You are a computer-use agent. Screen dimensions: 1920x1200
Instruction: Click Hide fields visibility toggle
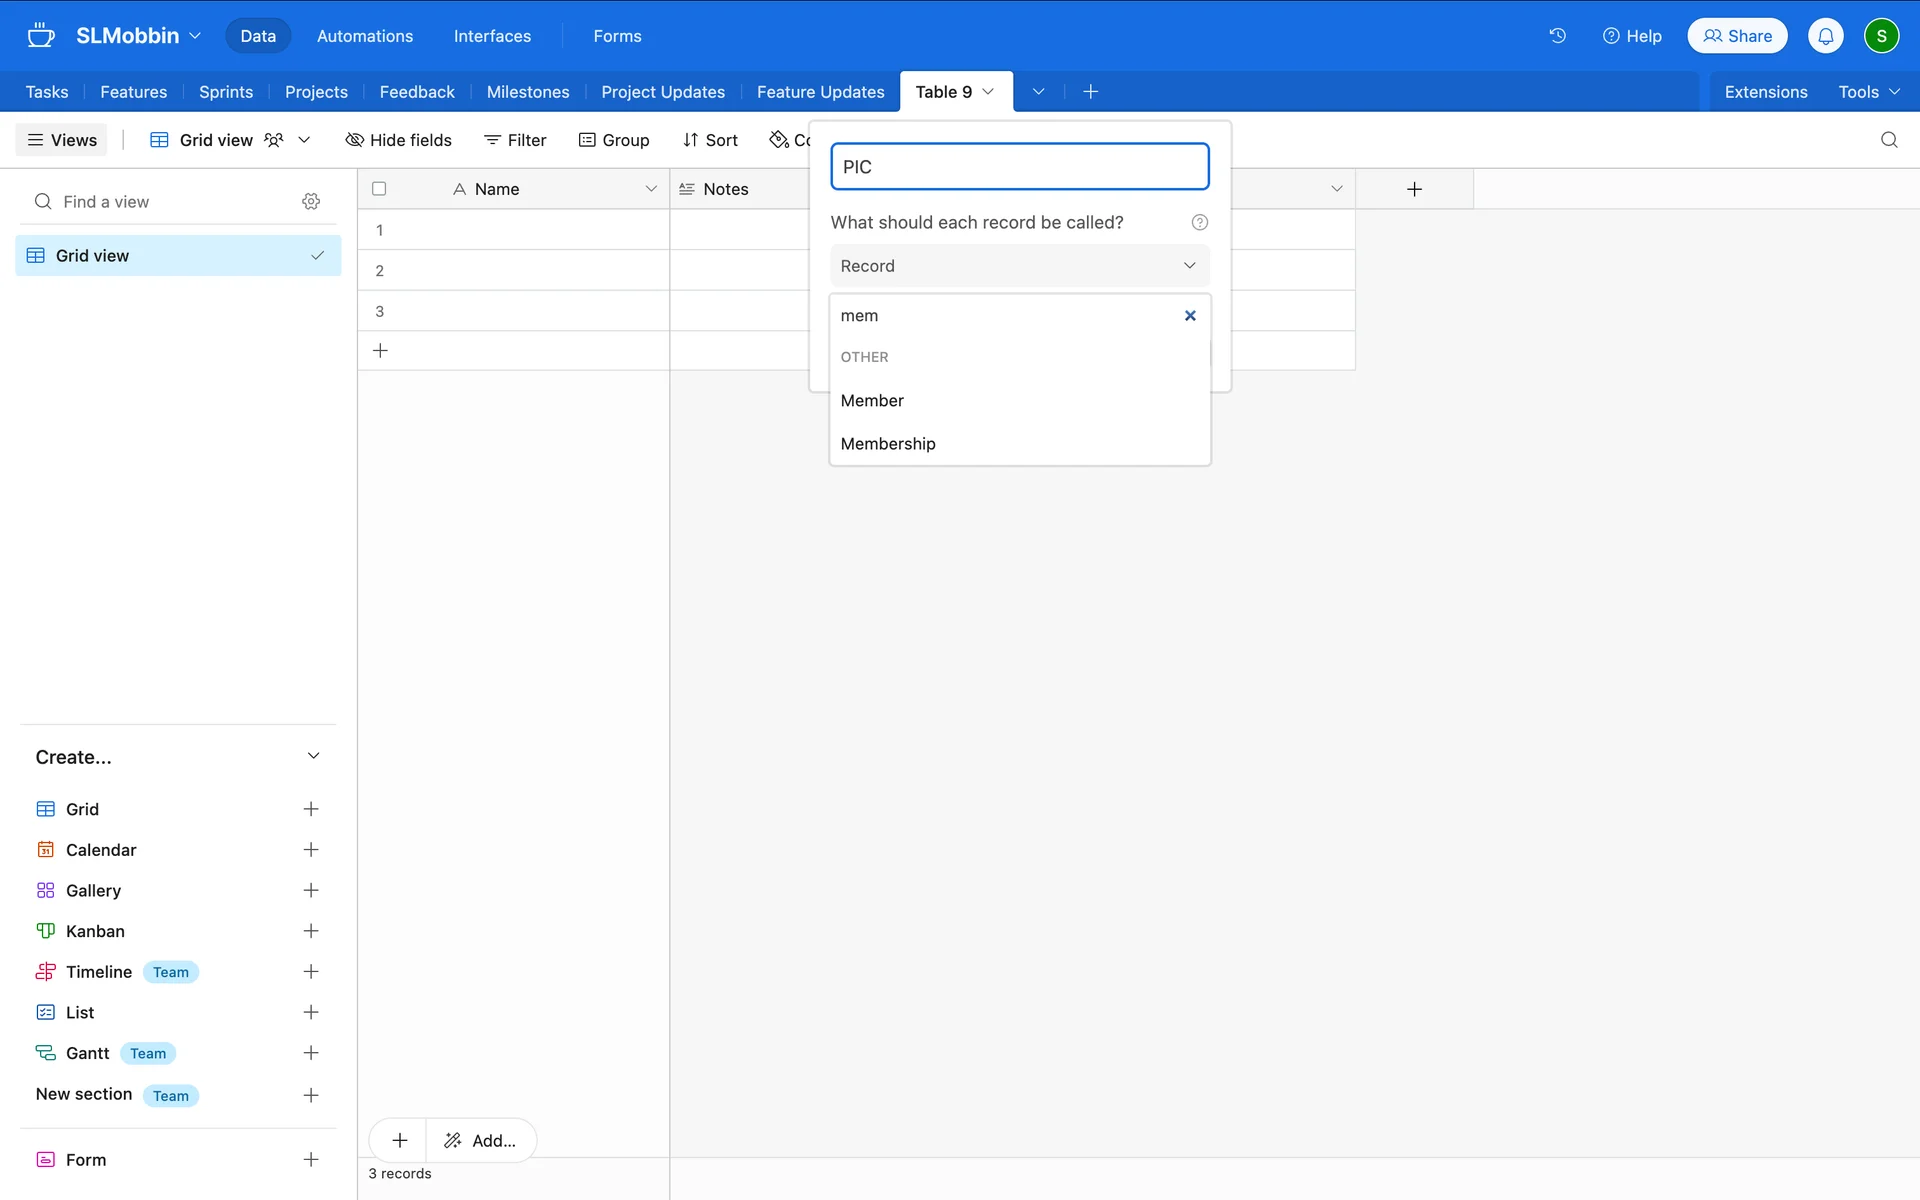tap(398, 140)
